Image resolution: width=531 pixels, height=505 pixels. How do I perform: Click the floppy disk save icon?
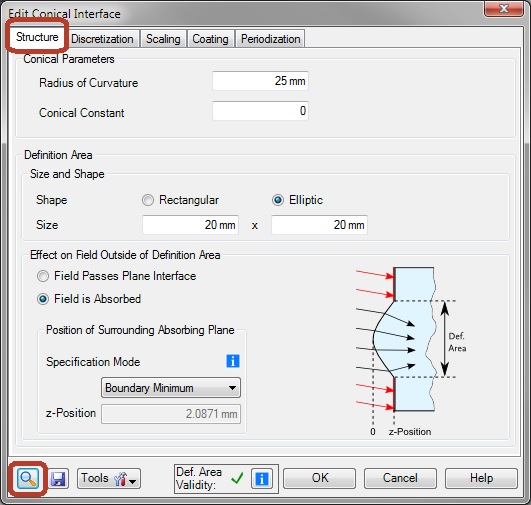pyautogui.click(x=58, y=479)
